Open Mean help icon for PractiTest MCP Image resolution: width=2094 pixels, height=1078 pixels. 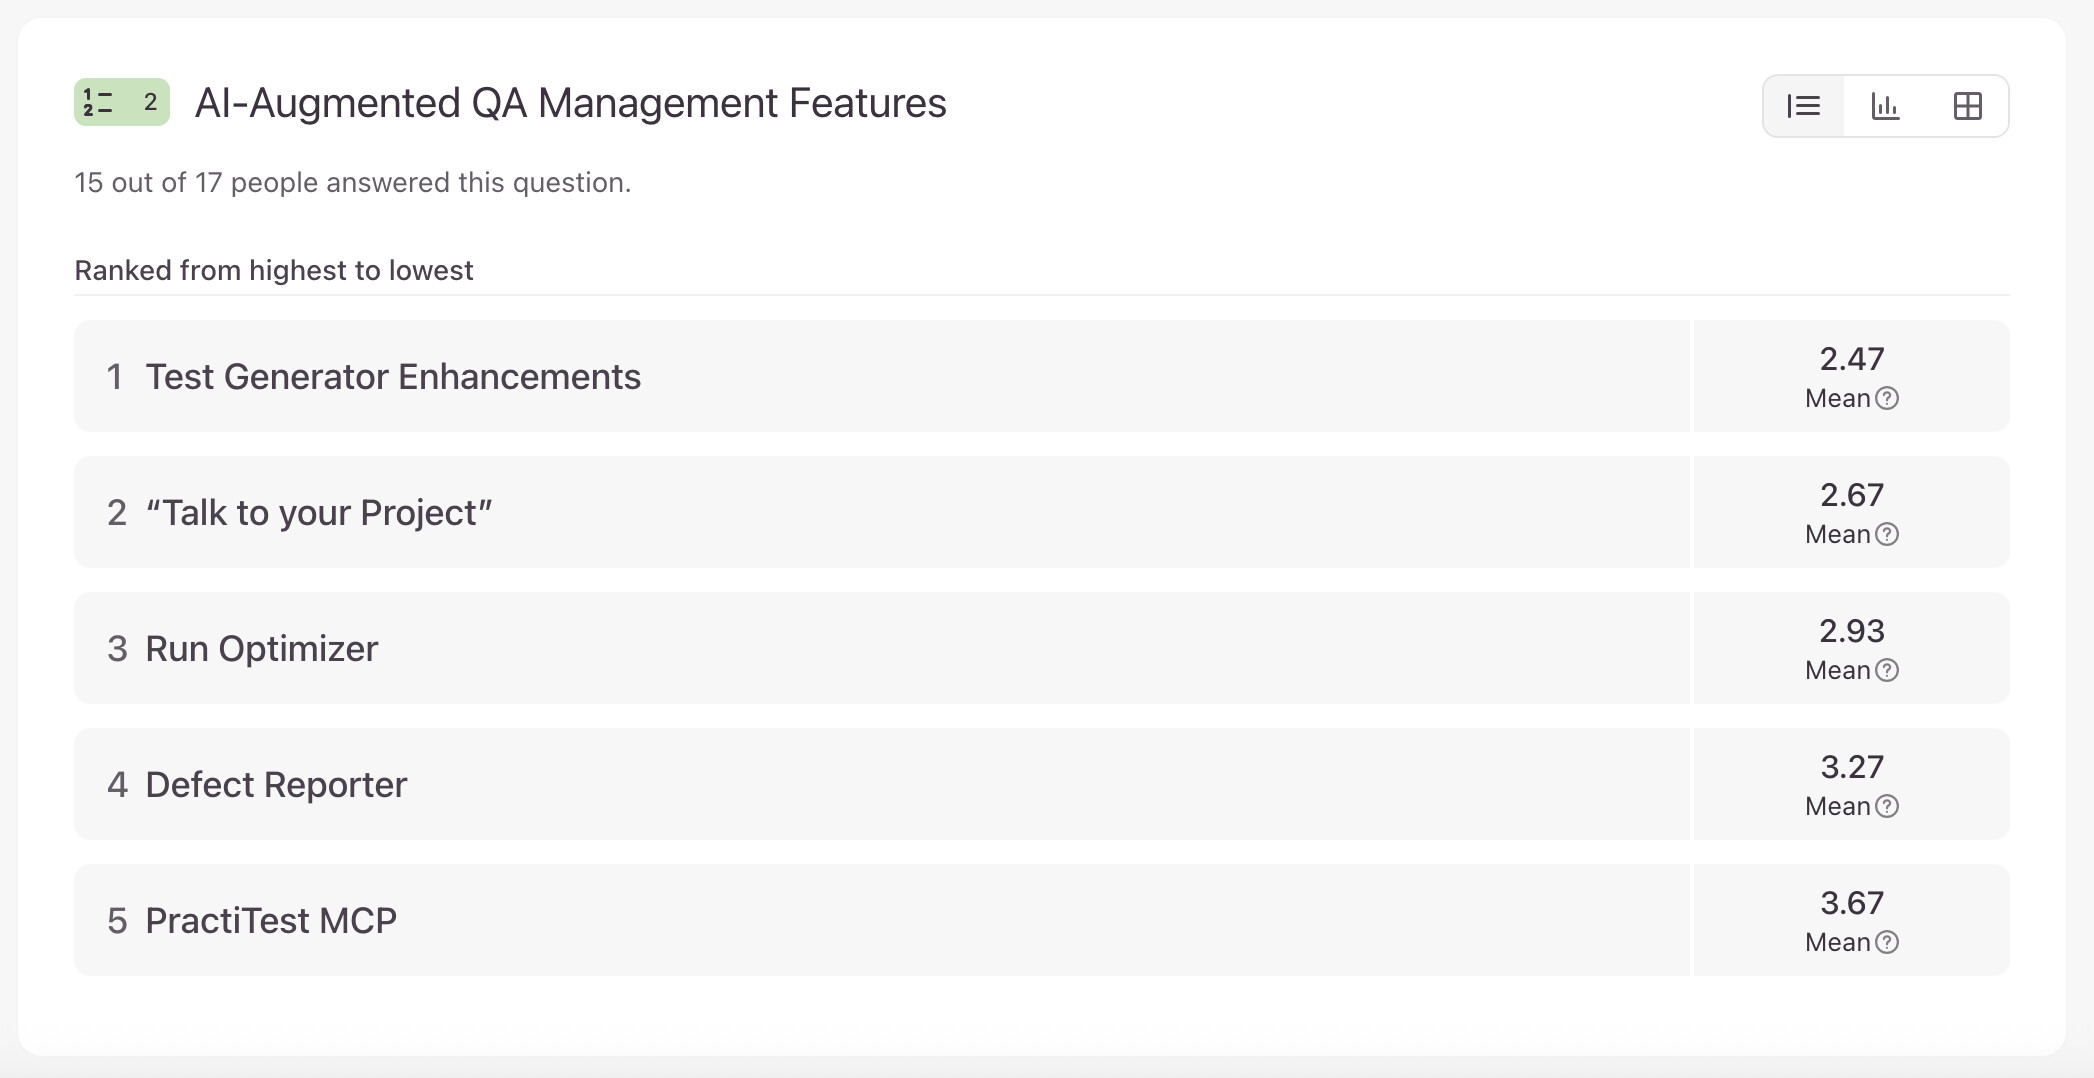(x=1887, y=943)
